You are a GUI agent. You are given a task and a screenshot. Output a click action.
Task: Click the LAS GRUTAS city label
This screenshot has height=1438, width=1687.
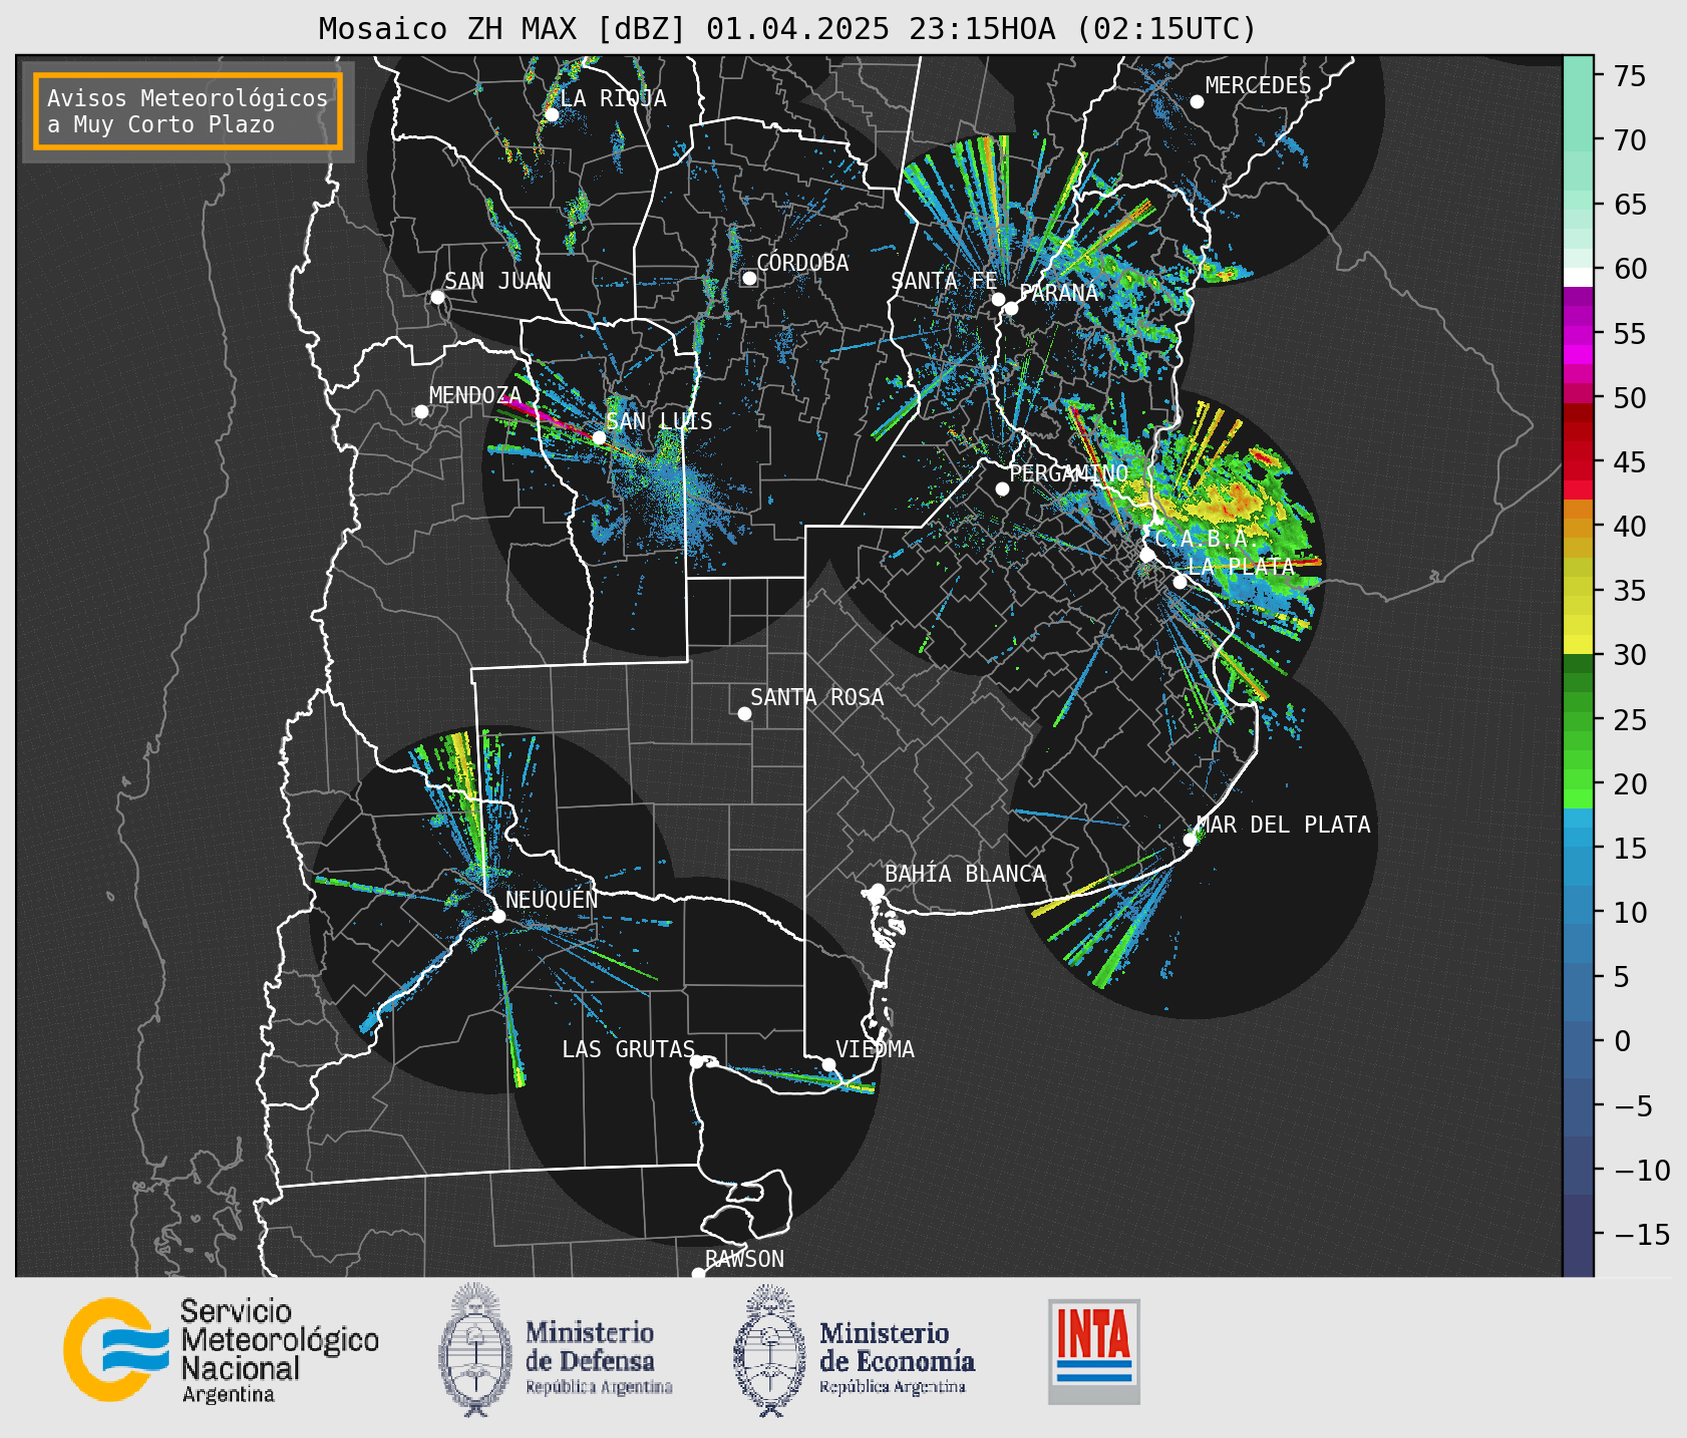628,1049
